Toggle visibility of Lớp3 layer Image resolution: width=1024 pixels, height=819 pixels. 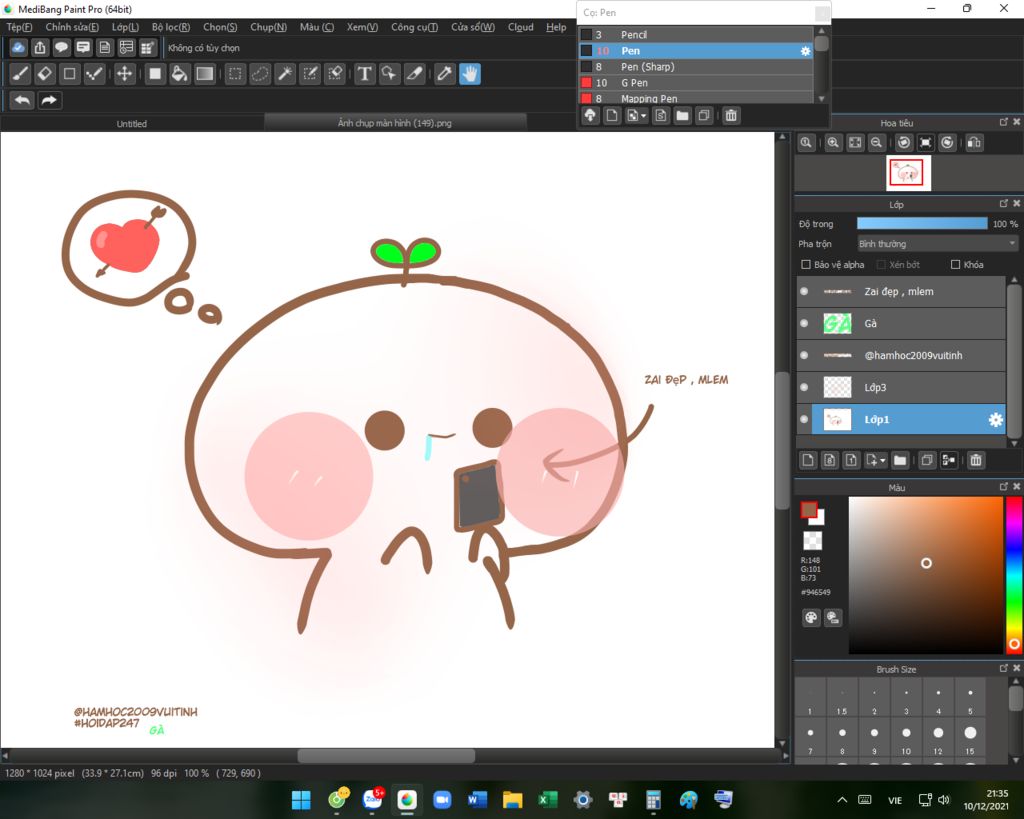[x=804, y=387]
